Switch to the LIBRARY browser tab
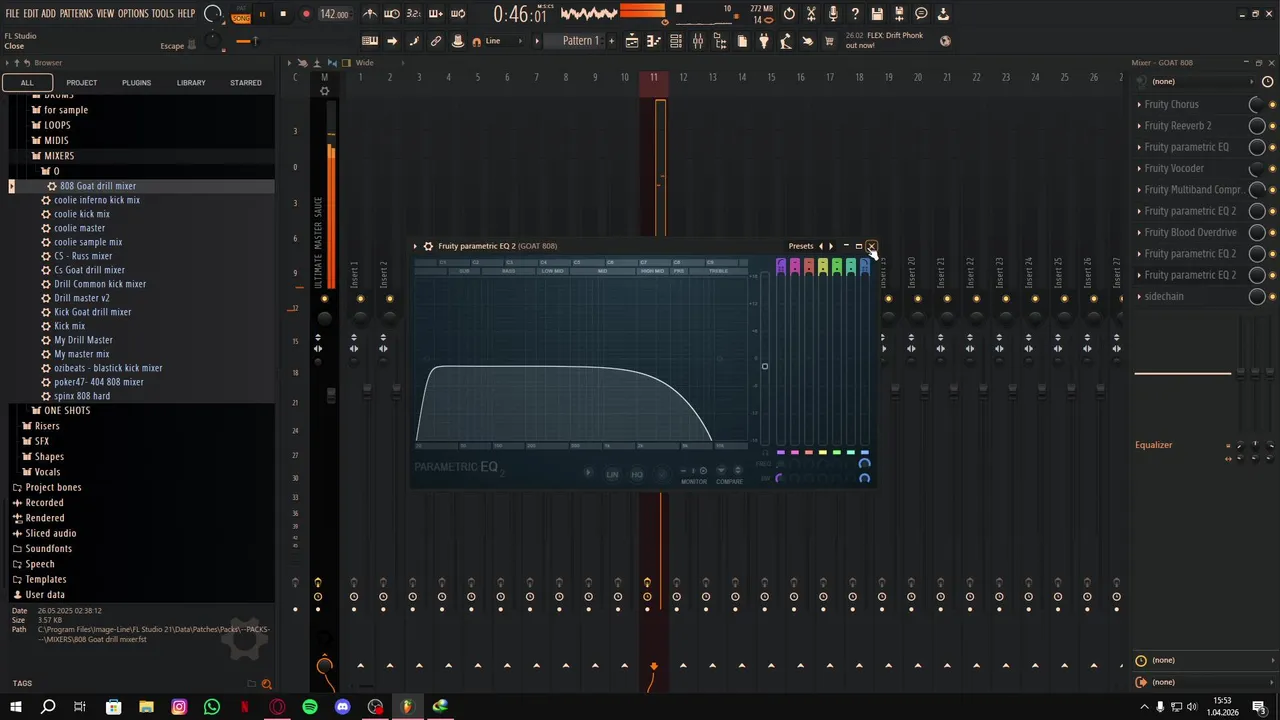Screen dimensions: 1280x720 click(x=191, y=83)
